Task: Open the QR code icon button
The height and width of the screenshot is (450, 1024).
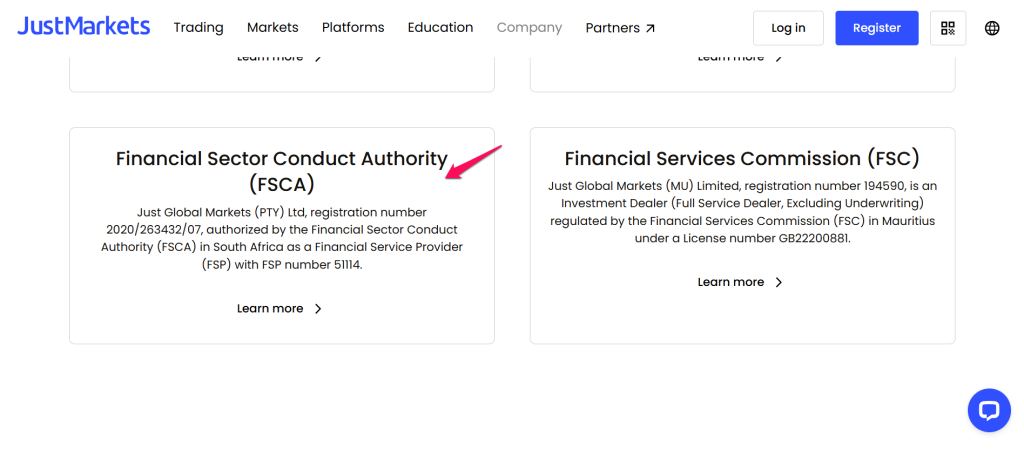Action: pyautogui.click(x=947, y=28)
